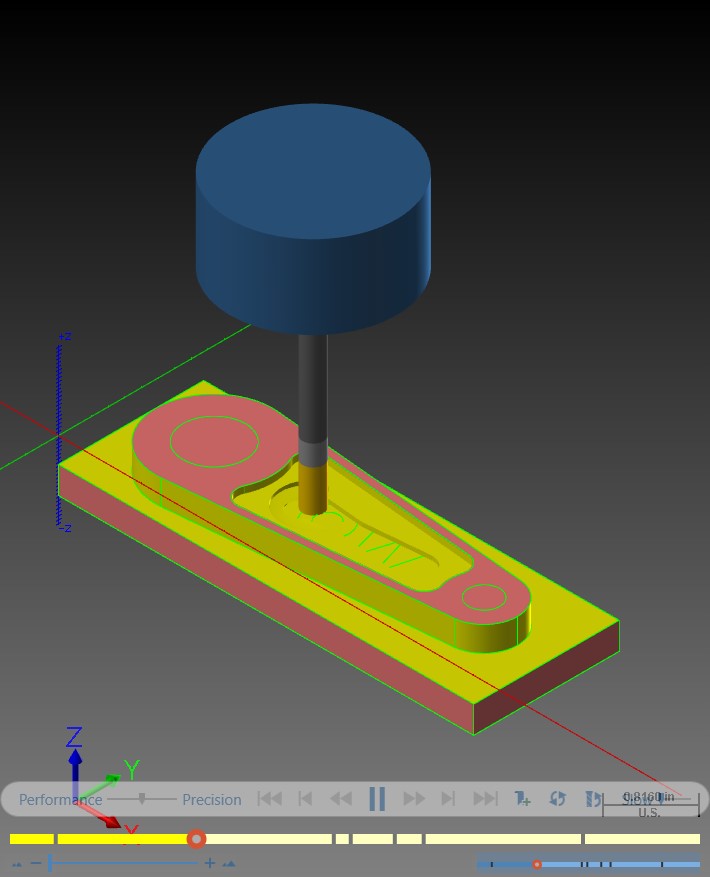
Task: Click the plus zoom button
Action: point(210,863)
